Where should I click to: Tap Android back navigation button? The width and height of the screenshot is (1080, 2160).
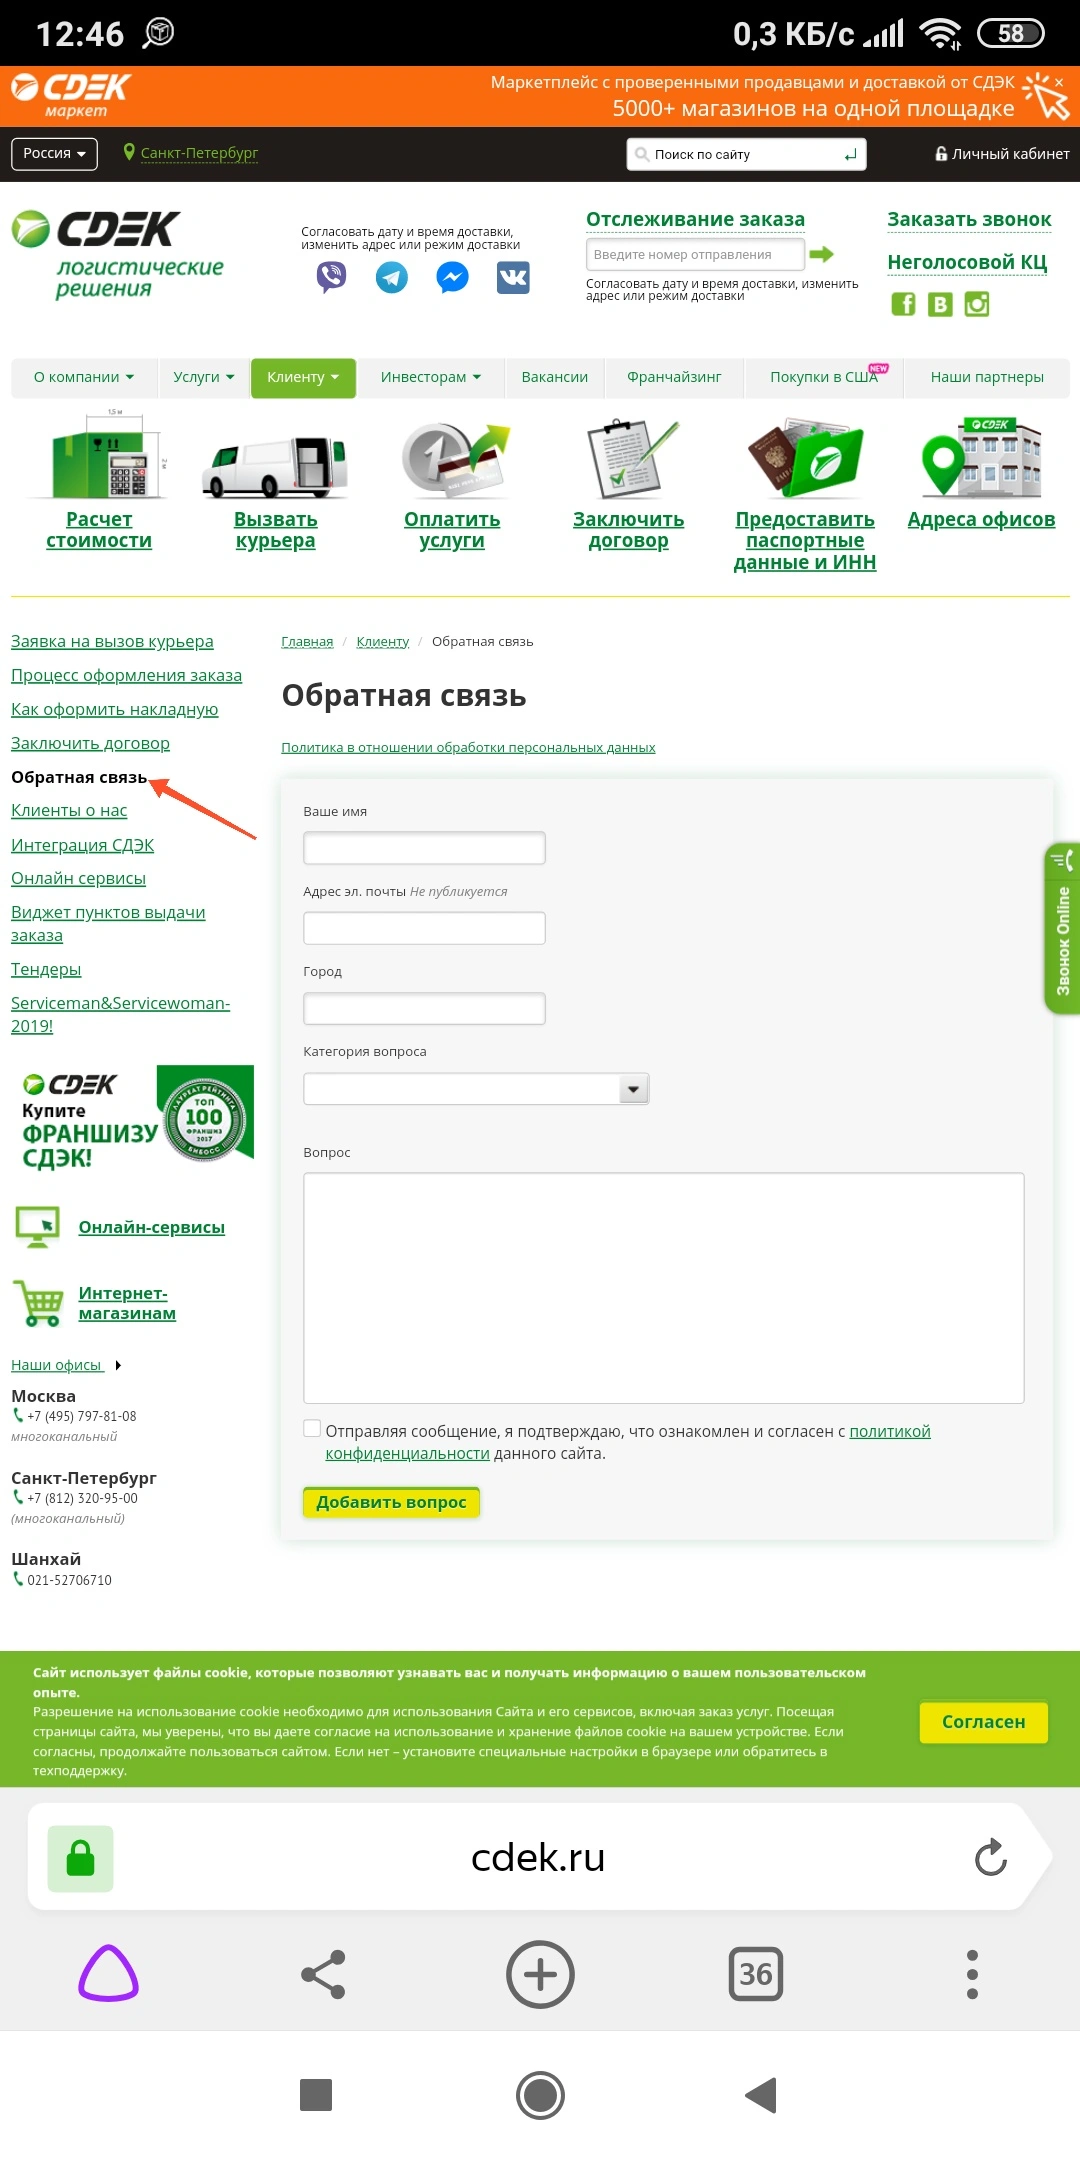(x=761, y=2095)
